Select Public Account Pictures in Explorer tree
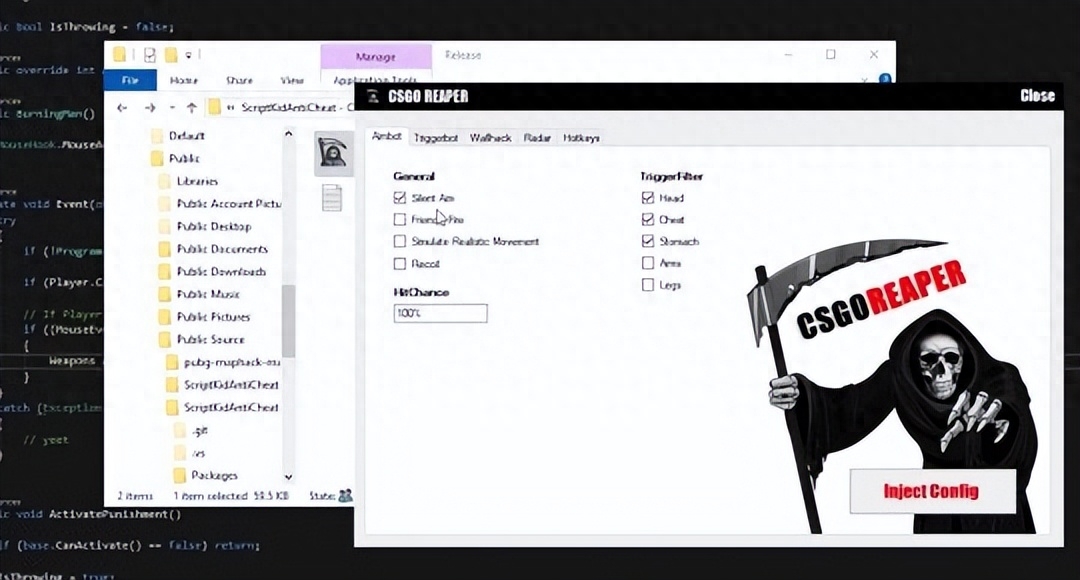This screenshot has width=1080, height=580. (229, 204)
